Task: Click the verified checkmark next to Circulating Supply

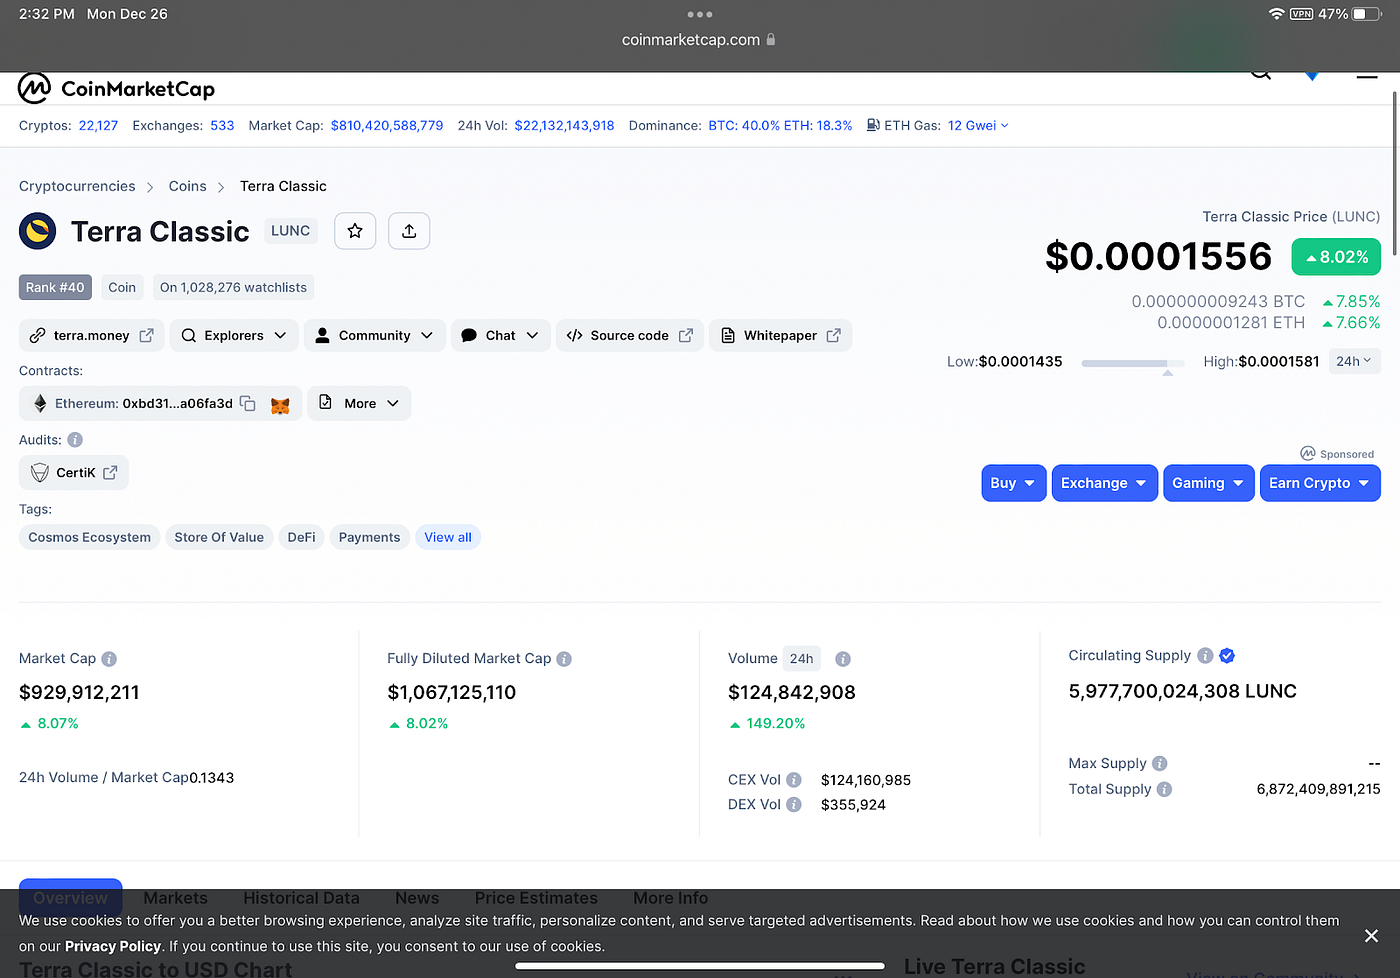Action: [x=1227, y=655]
